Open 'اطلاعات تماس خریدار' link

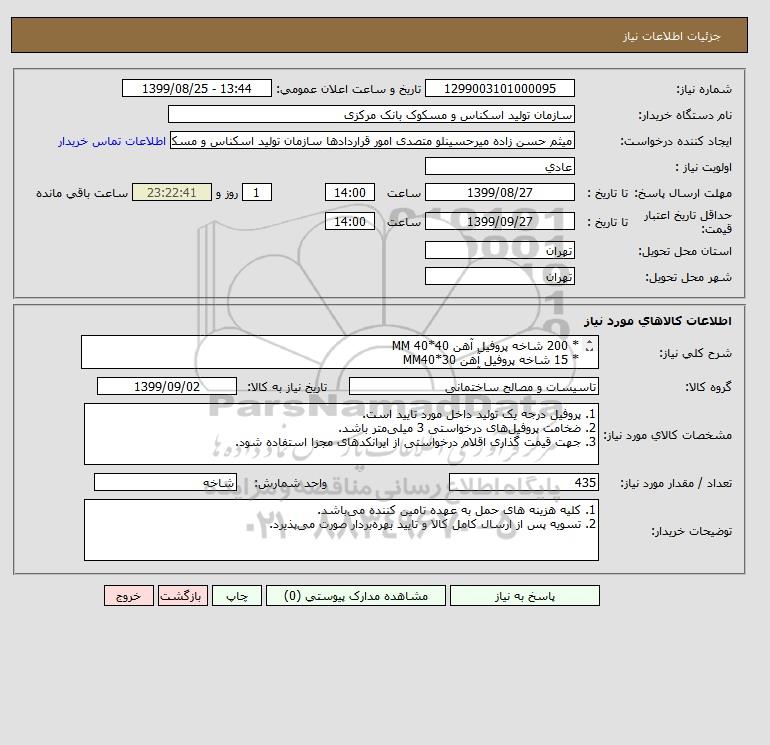coord(112,141)
